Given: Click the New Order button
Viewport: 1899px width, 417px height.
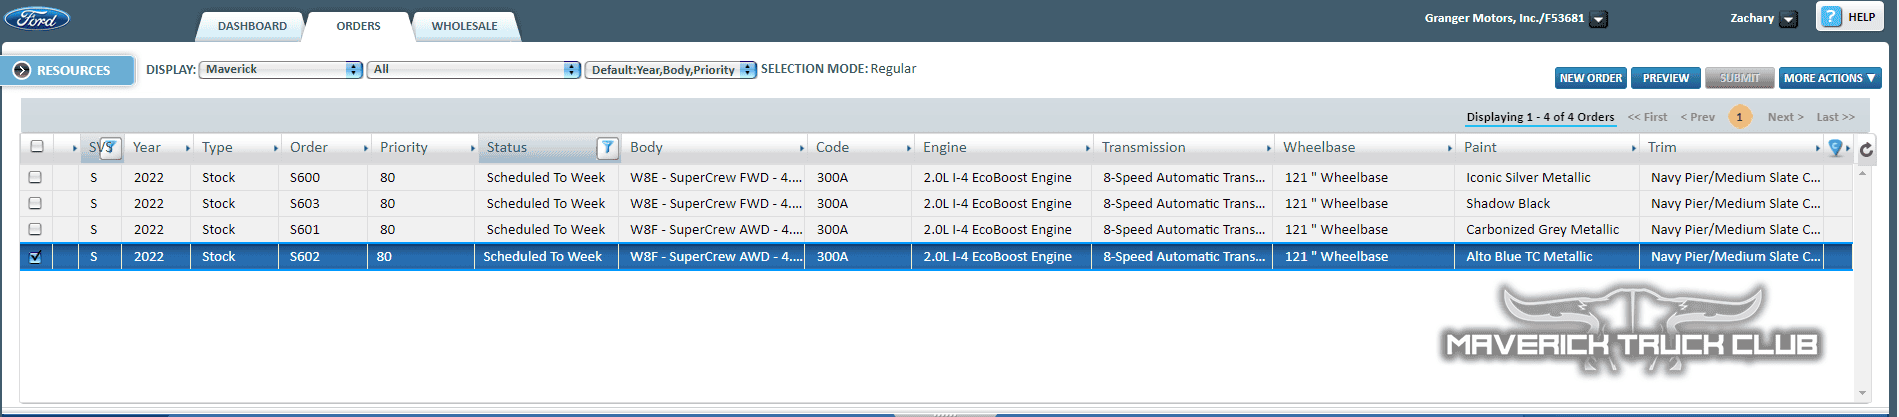Looking at the screenshot, I should point(1591,78).
